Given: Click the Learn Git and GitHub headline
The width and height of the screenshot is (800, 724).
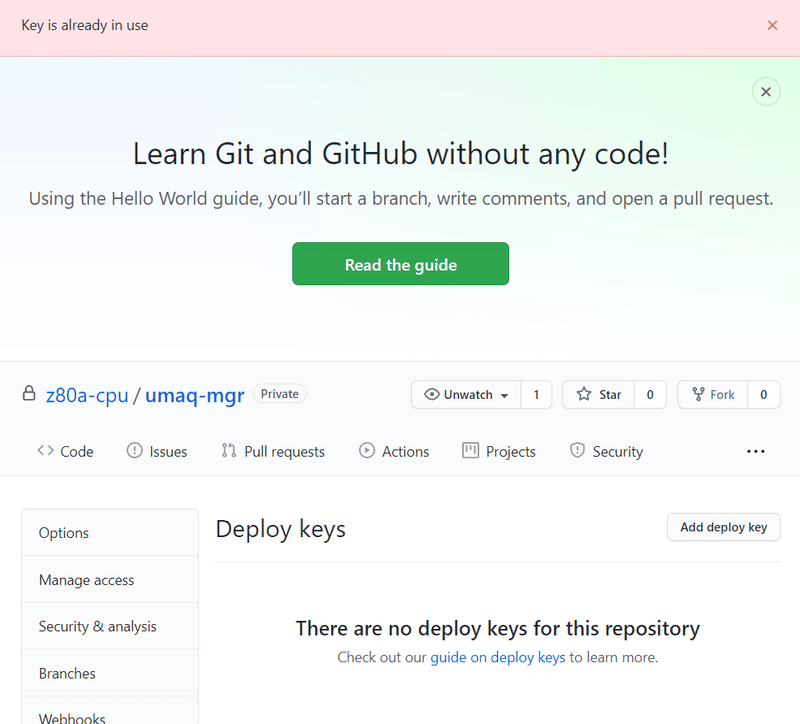Looking at the screenshot, I should point(401,154).
